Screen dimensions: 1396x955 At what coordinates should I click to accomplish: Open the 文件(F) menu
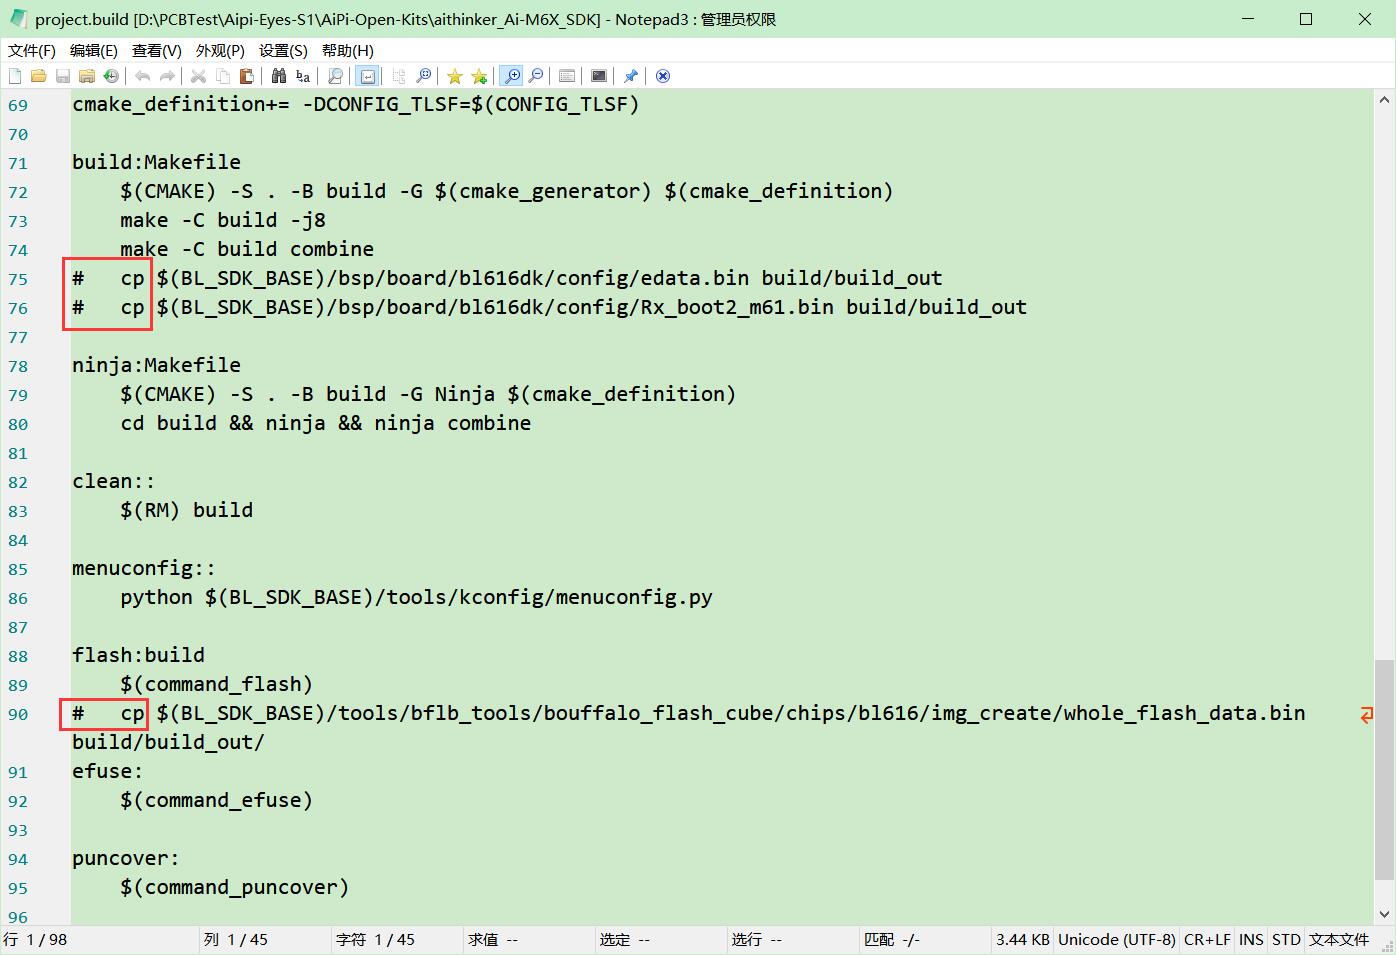pyautogui.click(x=32, y=50)
